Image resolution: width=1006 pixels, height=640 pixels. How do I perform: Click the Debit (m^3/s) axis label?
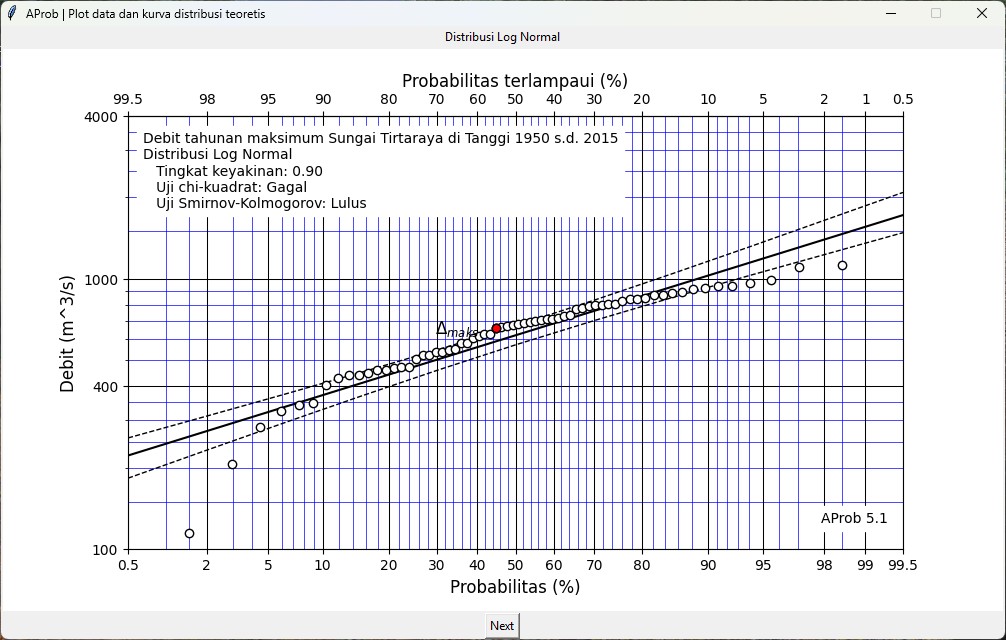[68, 333]
